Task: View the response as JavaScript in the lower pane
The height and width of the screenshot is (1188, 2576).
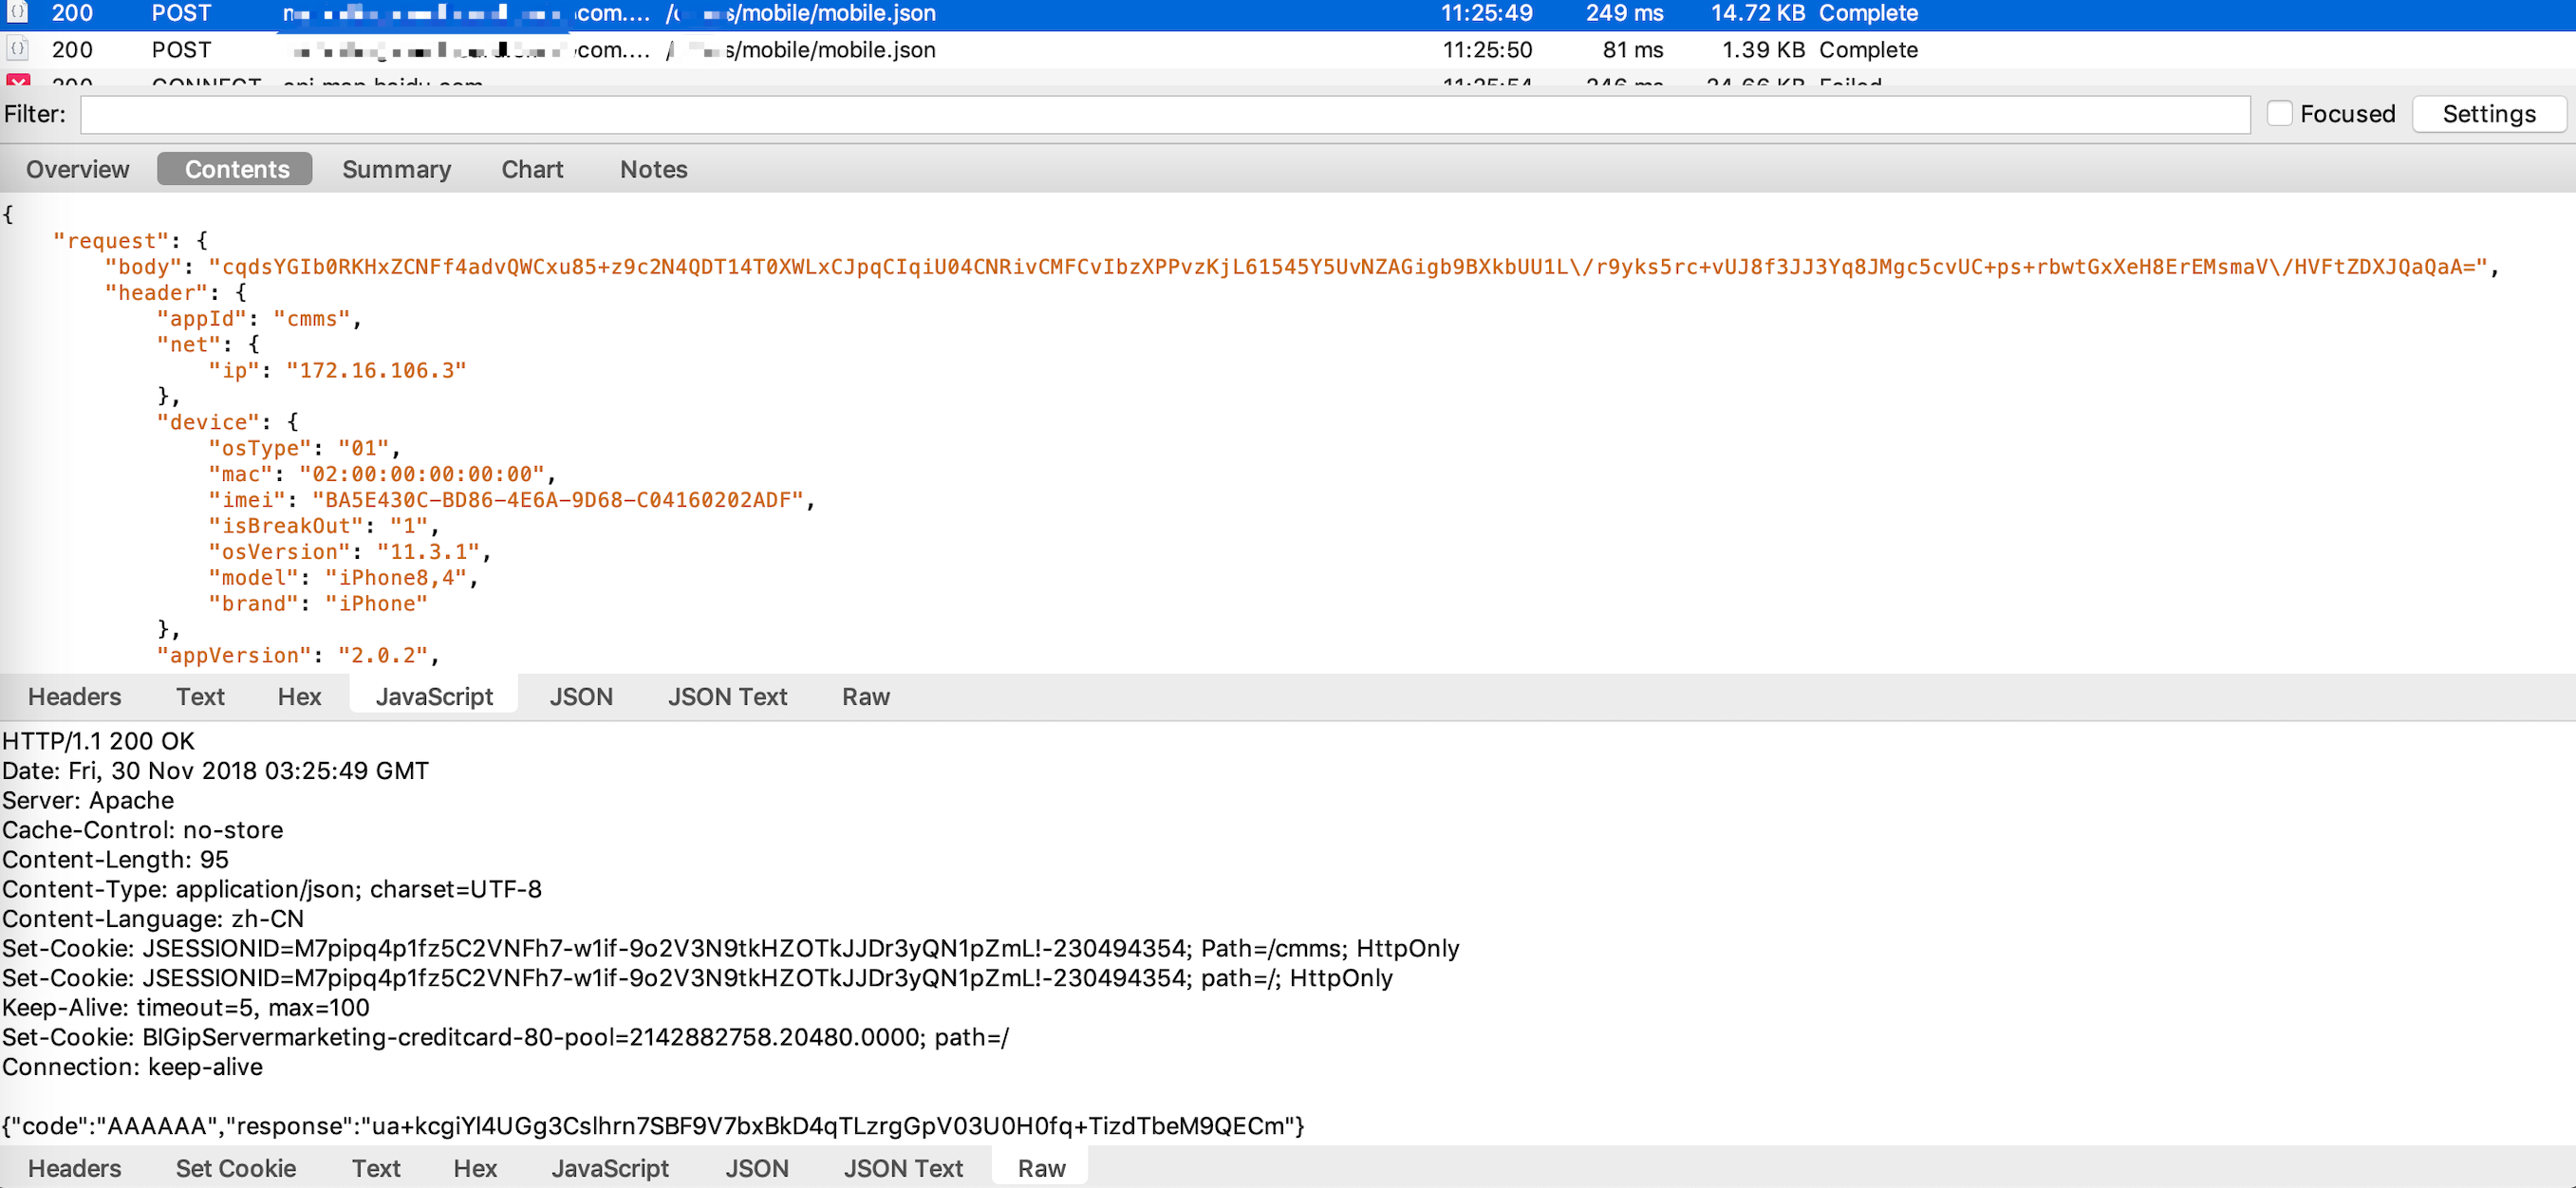Action: 609,1168
